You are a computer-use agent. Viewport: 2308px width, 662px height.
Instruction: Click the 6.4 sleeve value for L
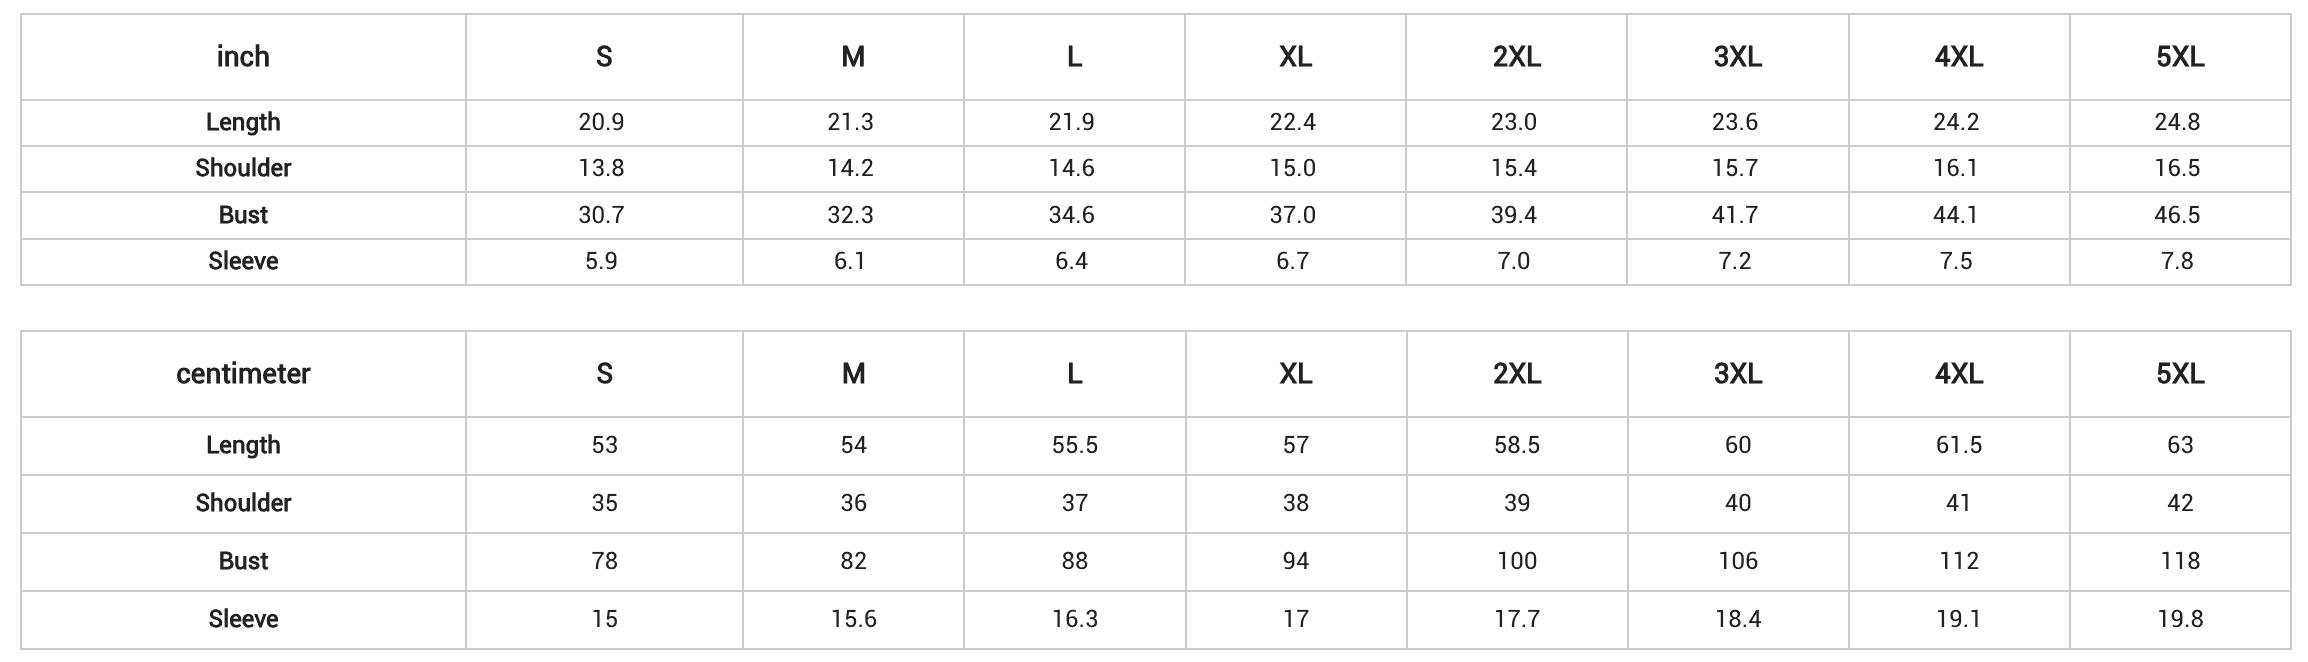coord(1071,261)
